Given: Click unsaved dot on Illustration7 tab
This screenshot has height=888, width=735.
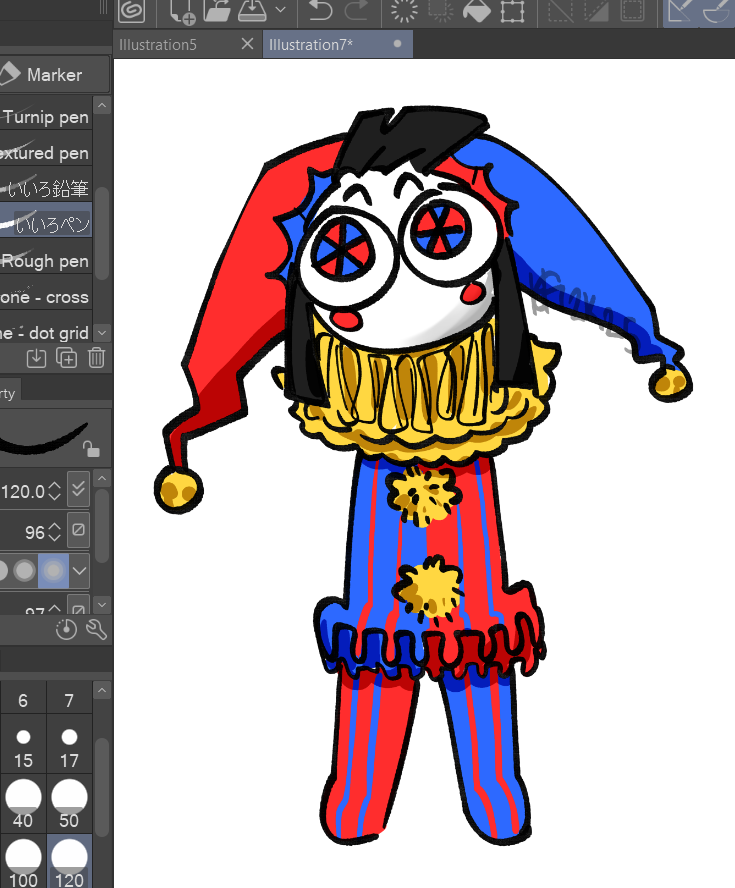Looking at the screenshot, I should click(x=398, y=44).
